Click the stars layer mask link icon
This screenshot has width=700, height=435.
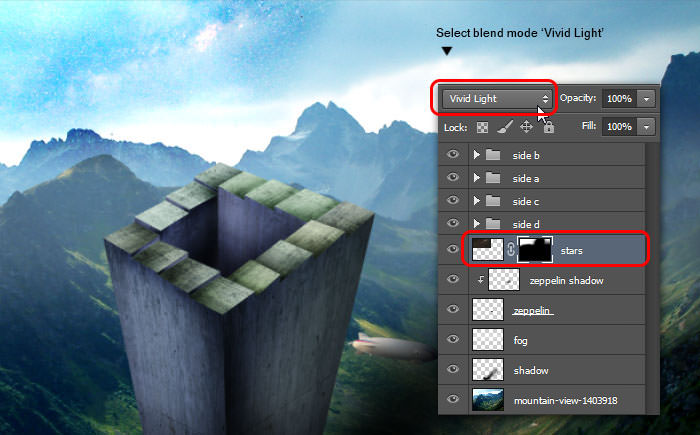click(511, 250)
